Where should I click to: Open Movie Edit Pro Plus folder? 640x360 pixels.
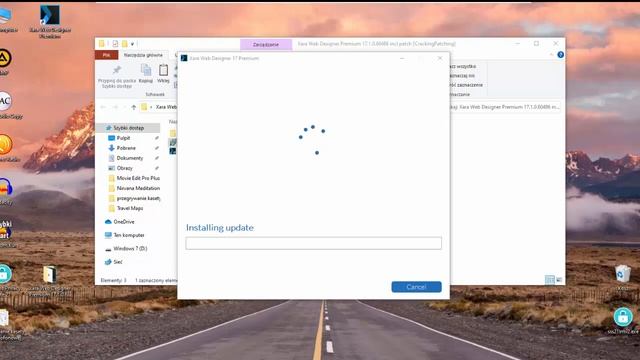point(138,178)
